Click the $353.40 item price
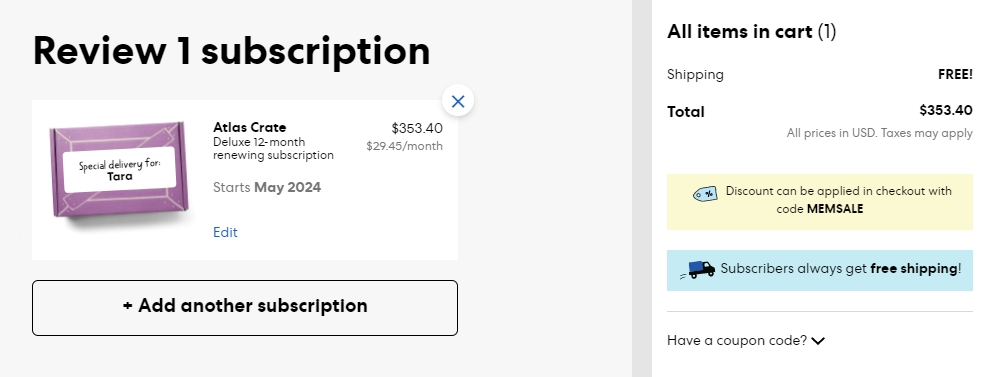 [417, 129]
